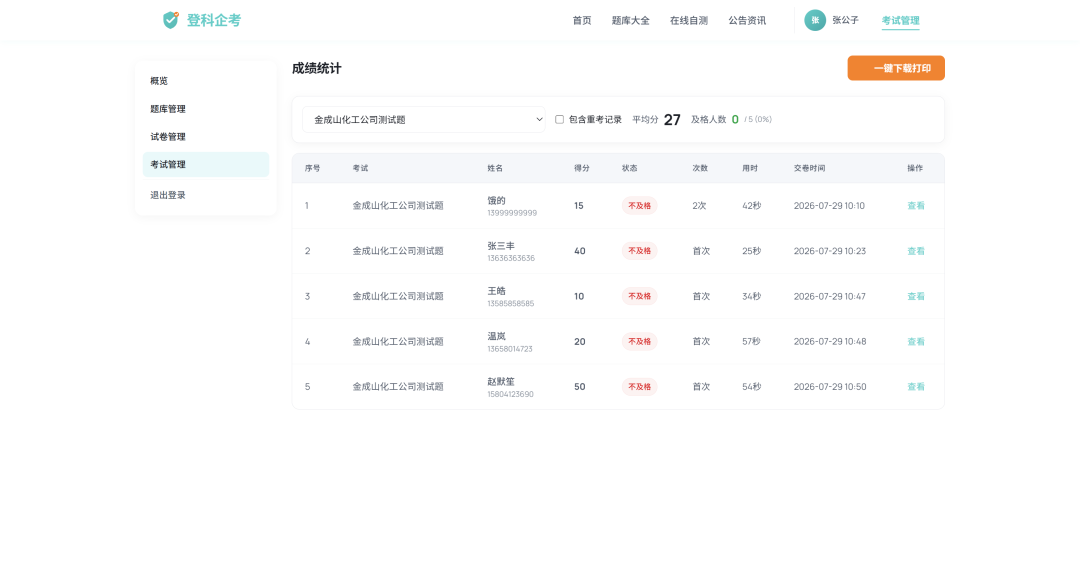This screenshot has height=580, width=1080.
Task: Click the 操作 column header
Action: pos(915,168)
